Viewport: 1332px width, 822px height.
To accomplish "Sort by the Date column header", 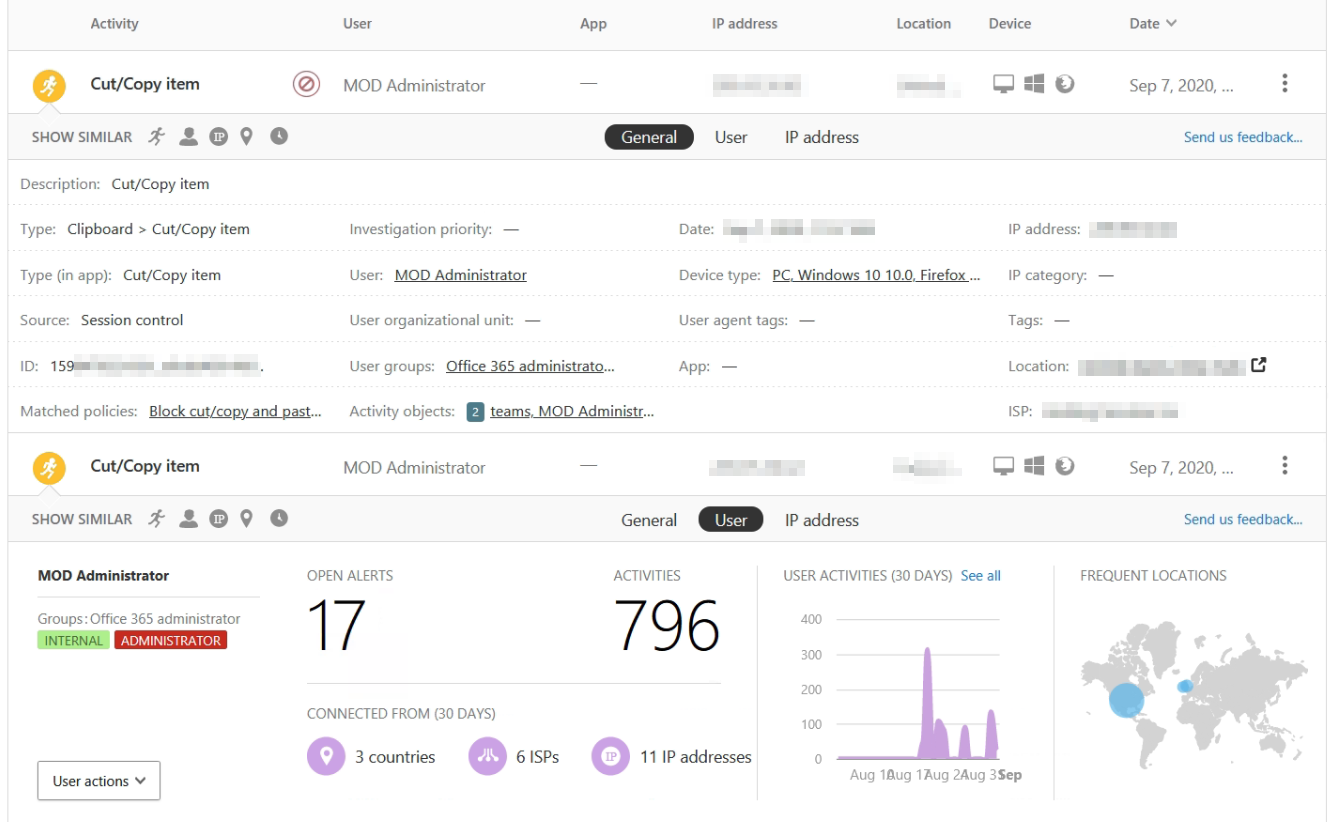I will (x=1153, y=24).
